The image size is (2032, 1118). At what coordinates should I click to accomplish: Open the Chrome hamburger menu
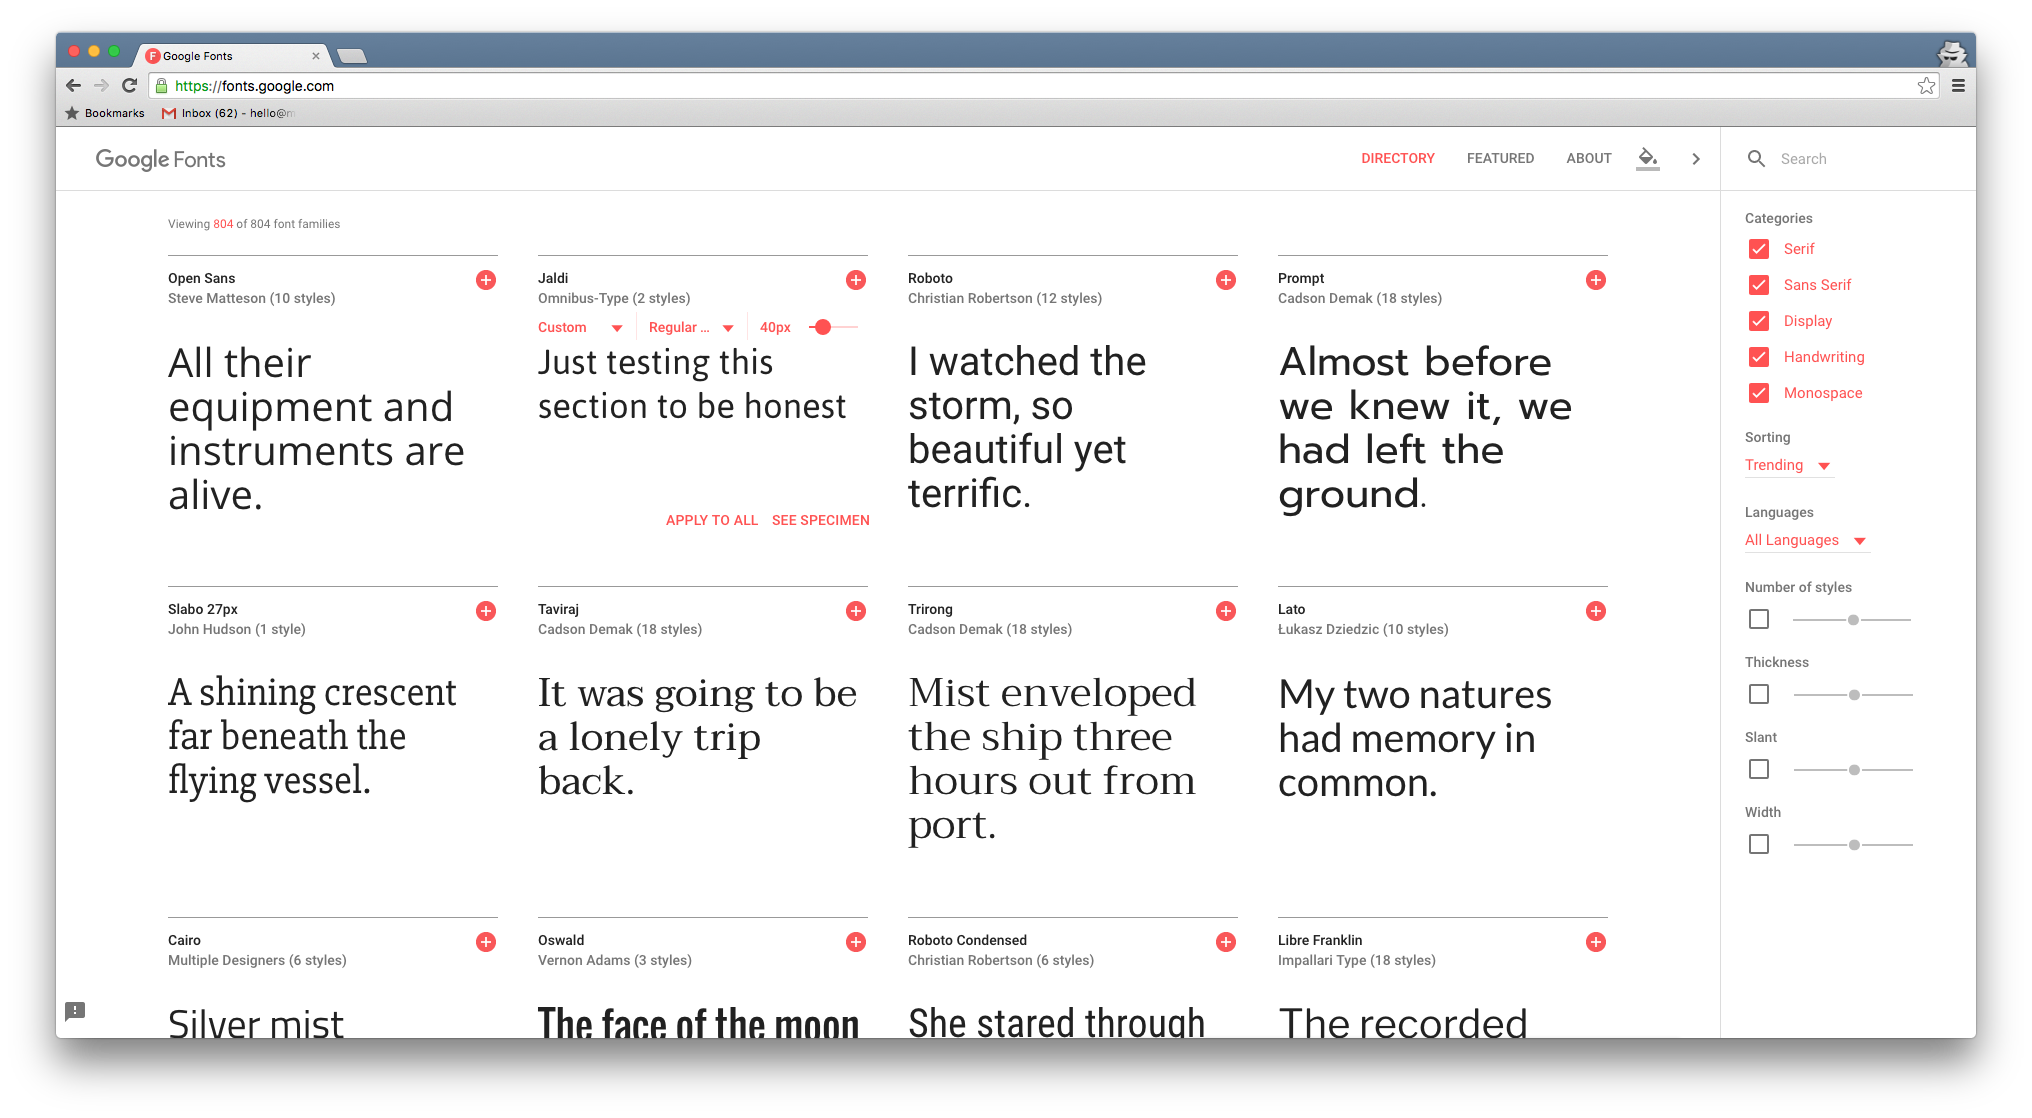point(1958,86)
